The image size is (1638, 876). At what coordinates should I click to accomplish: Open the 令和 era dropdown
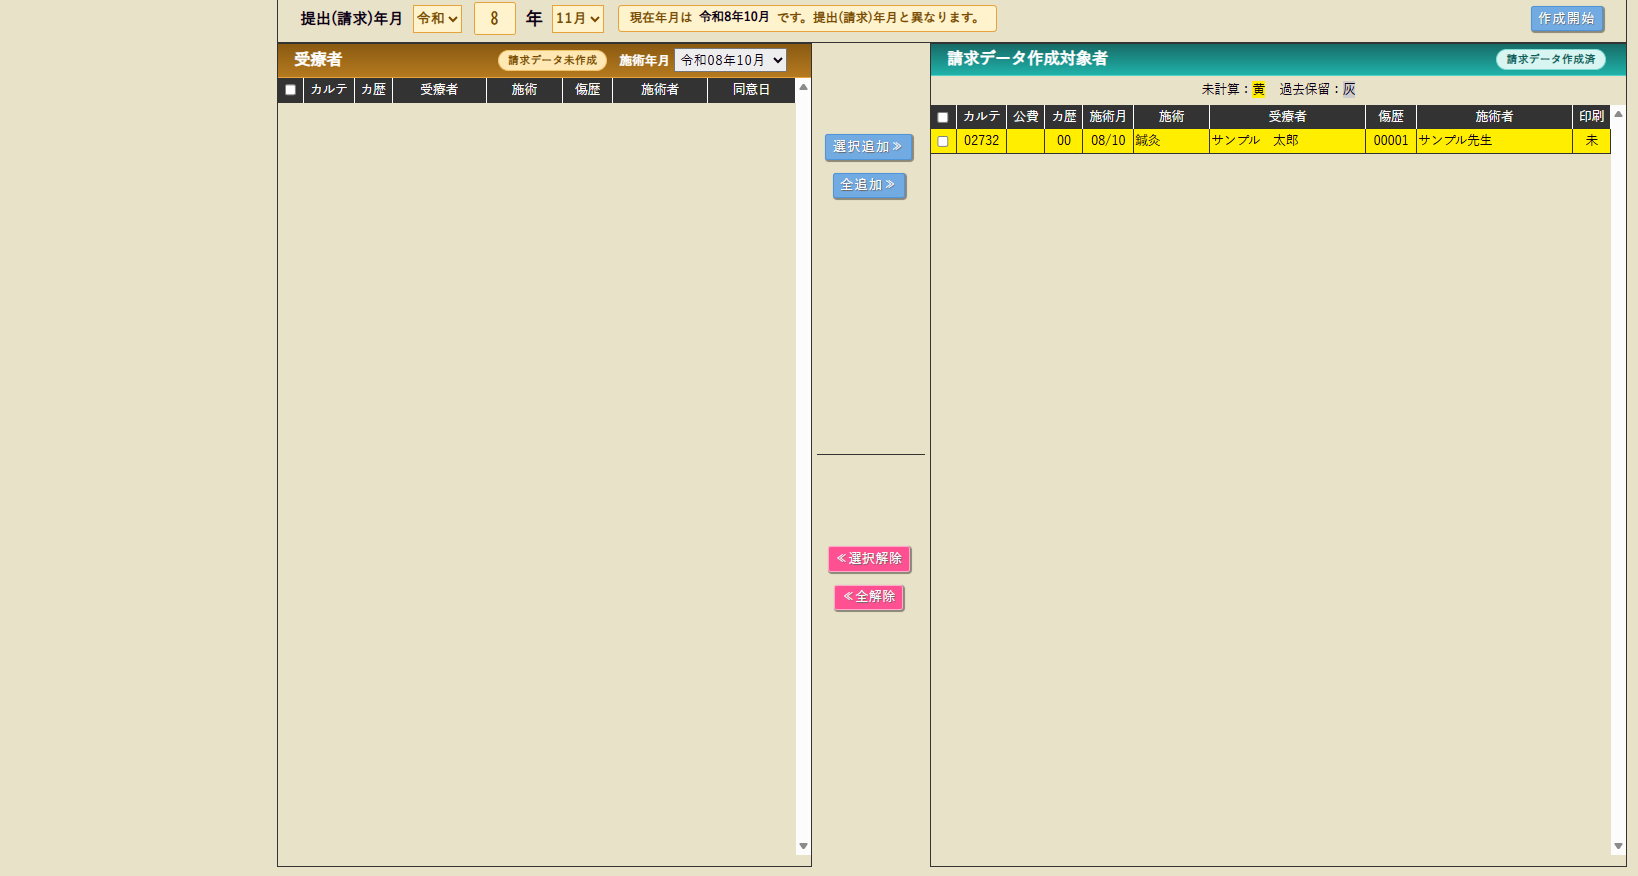(437, 19)
